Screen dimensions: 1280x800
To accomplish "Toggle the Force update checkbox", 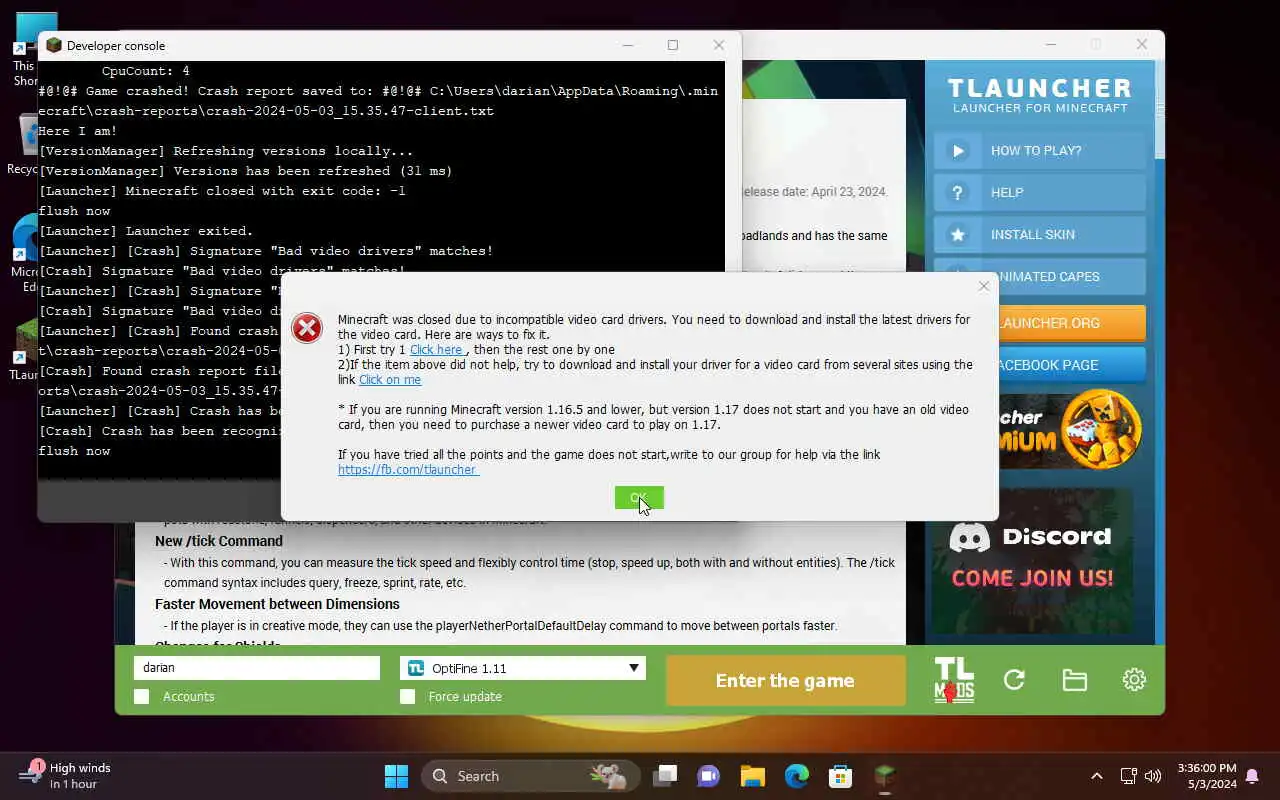I will (x=407, y=697).
